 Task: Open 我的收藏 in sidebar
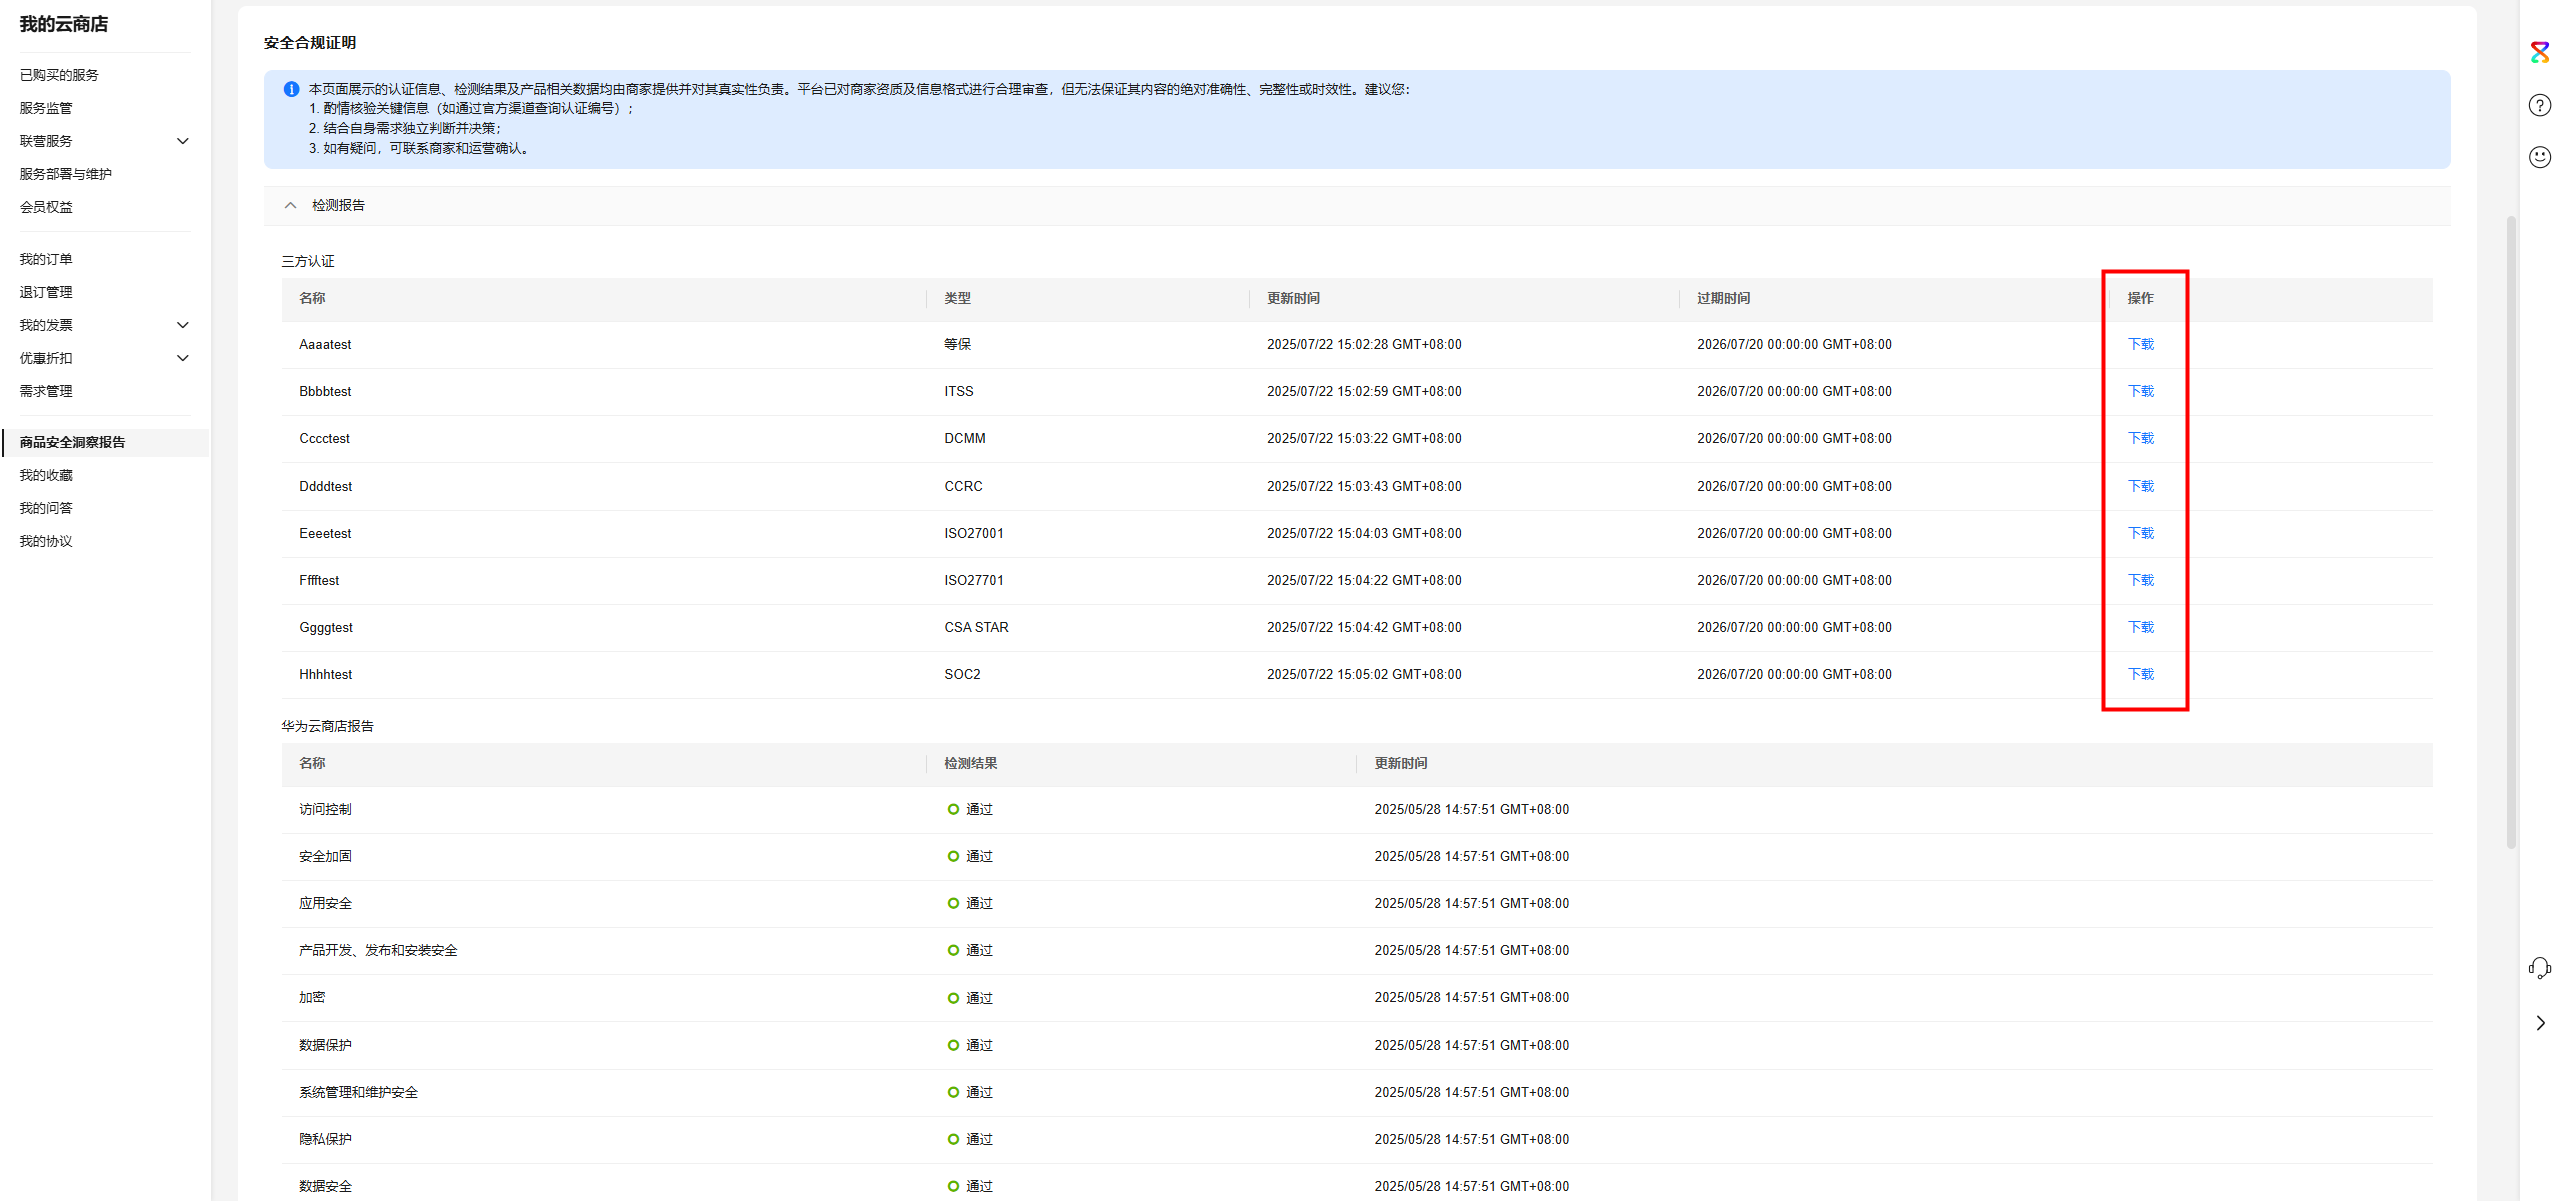[46, 475]
